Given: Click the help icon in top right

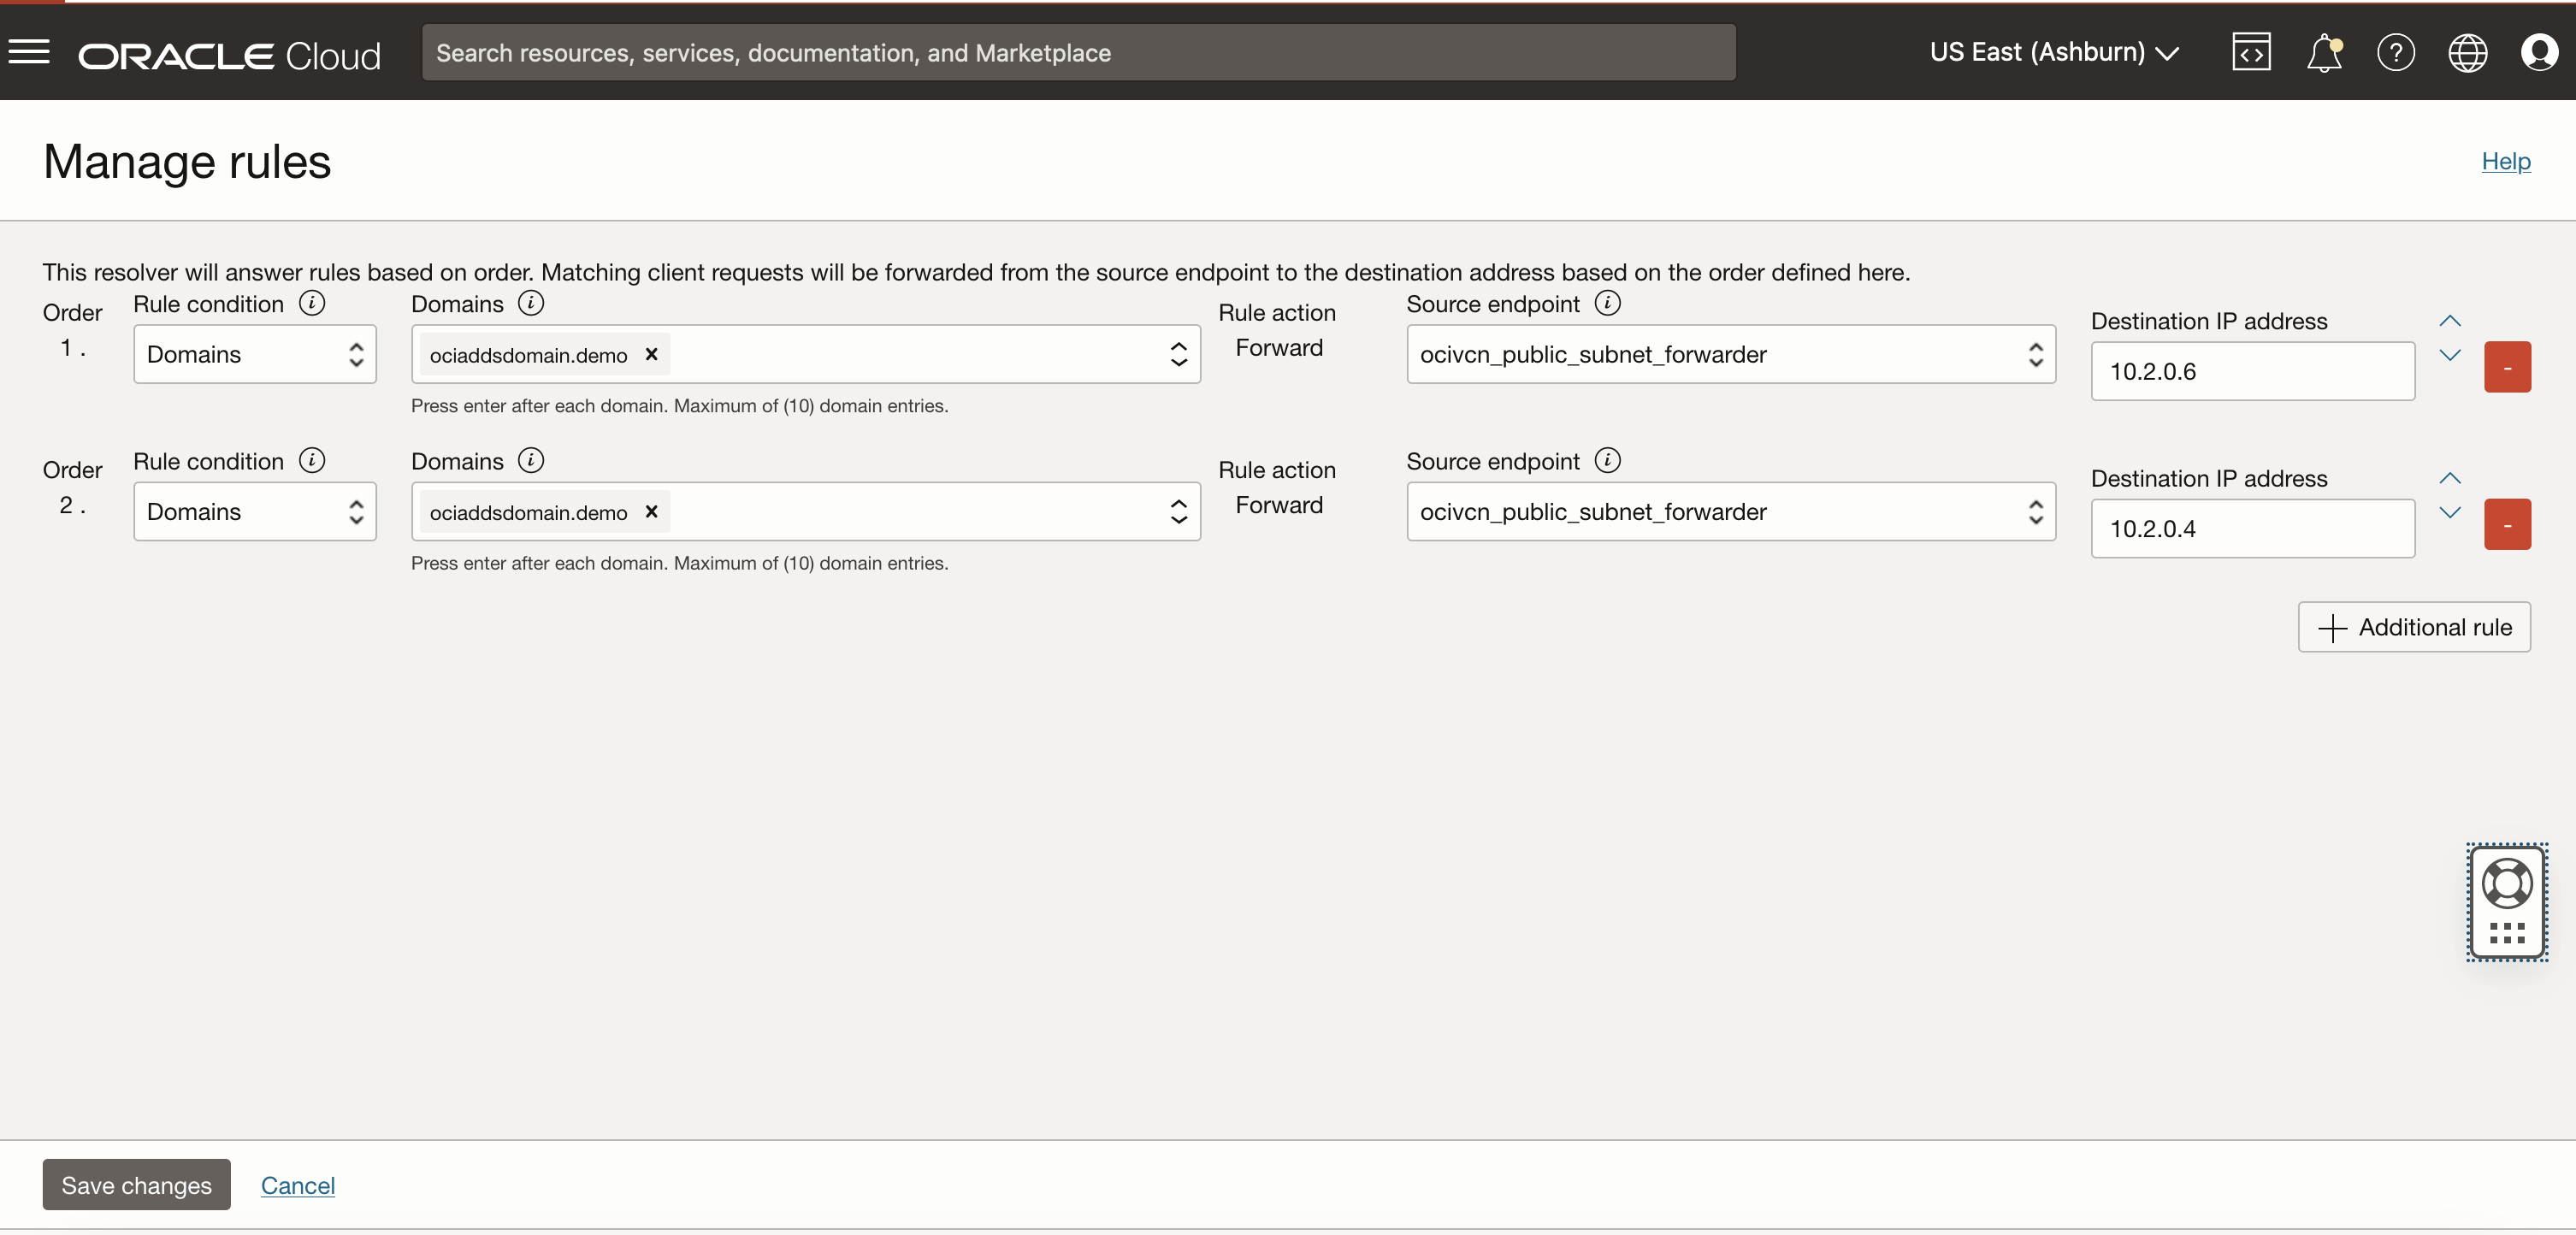Looking at the screenshot, I should click(x=2396, y=51).
